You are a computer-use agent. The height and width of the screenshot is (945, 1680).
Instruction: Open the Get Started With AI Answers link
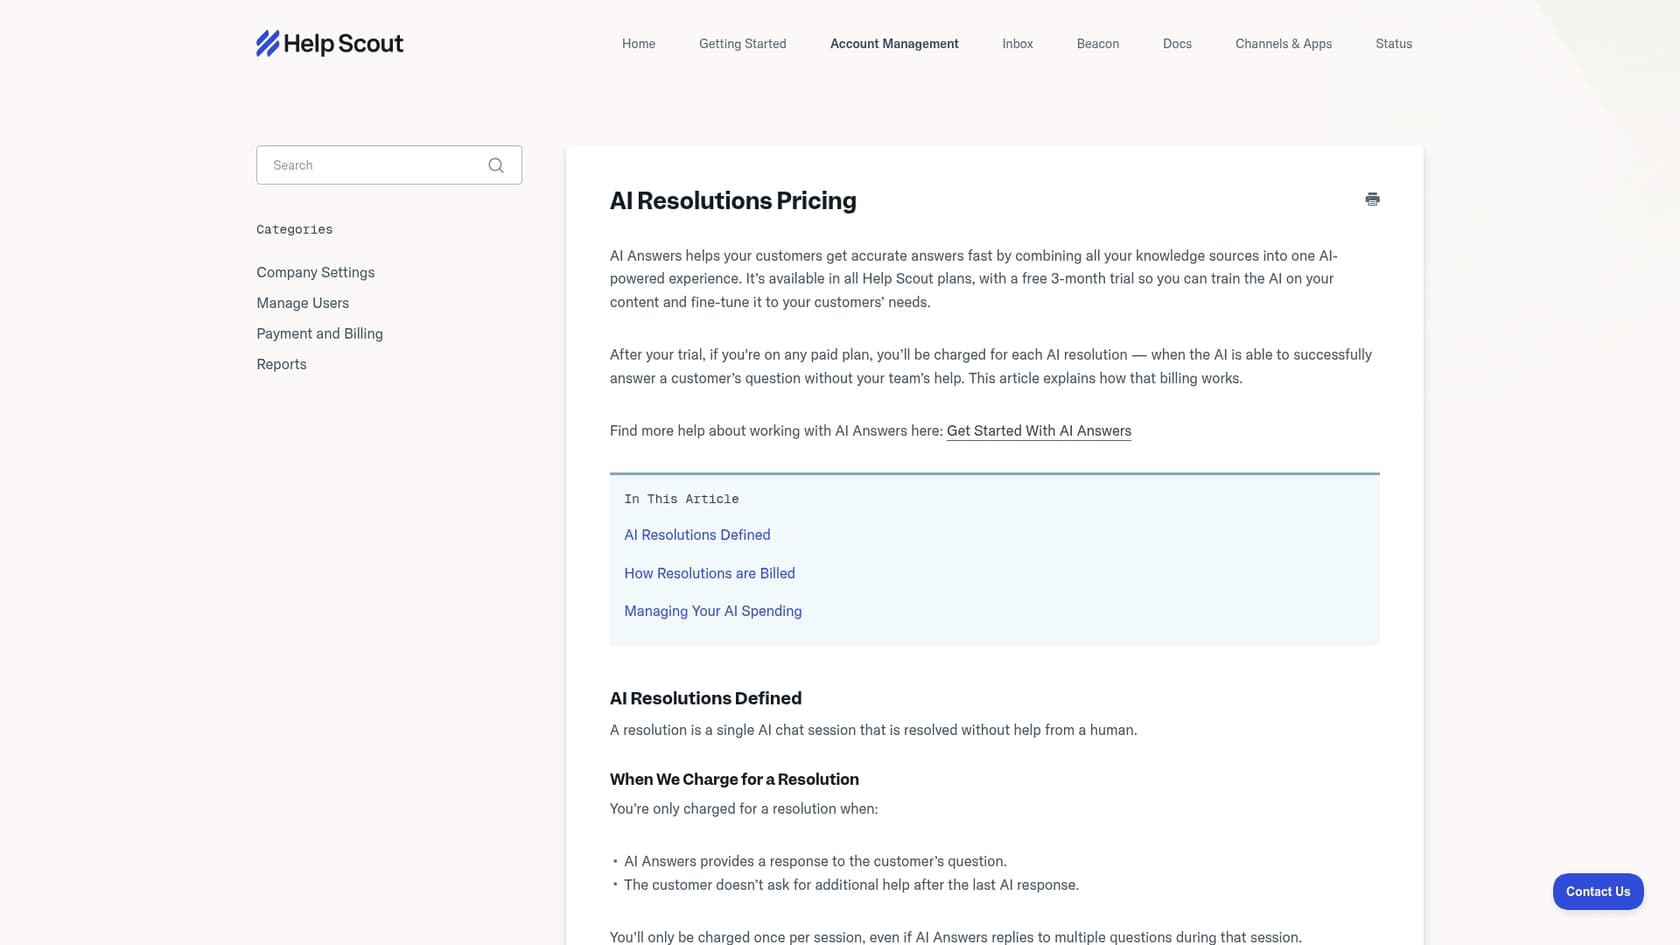pyautogui.click(x=1038, y=430)
